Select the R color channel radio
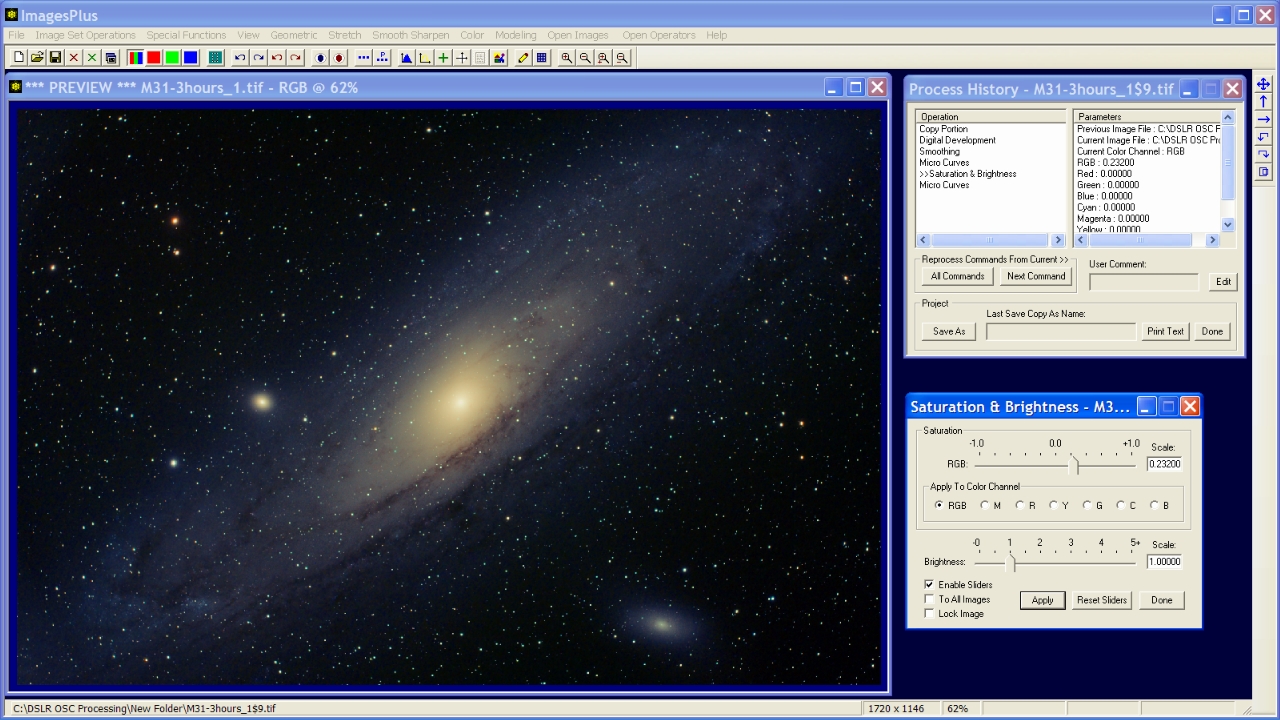The height and width of the screenshot is (720, 1280). [1019, 505]
